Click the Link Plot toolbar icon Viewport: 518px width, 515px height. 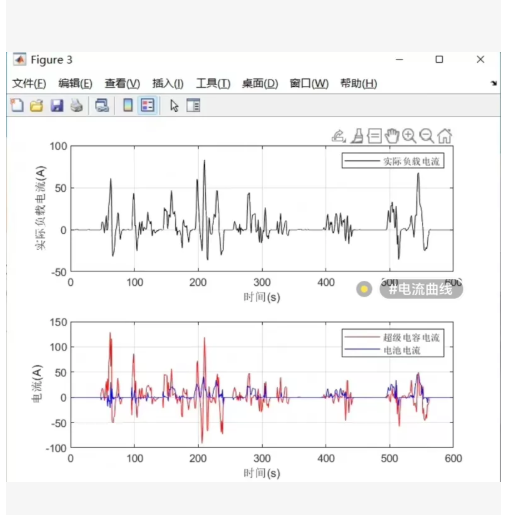click(102, 106)
